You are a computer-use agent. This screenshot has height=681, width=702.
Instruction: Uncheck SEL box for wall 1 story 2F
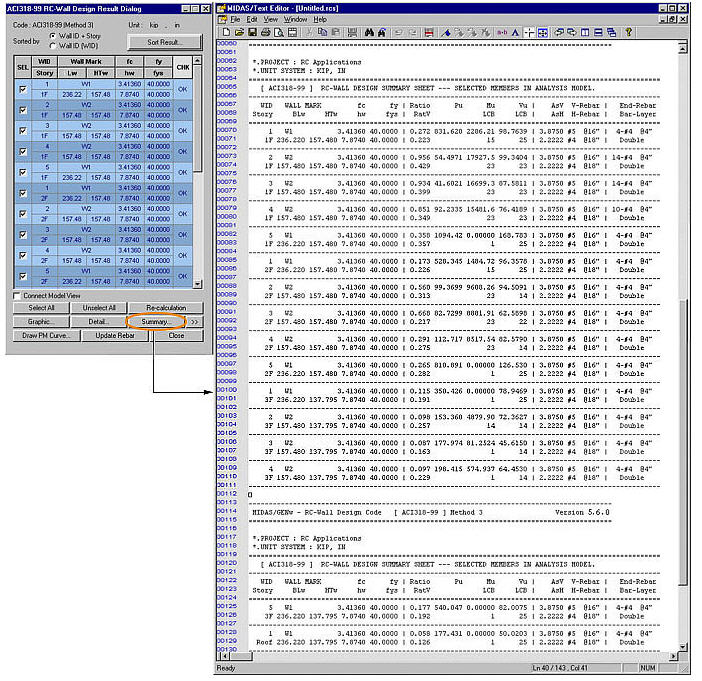coord(23,193)
